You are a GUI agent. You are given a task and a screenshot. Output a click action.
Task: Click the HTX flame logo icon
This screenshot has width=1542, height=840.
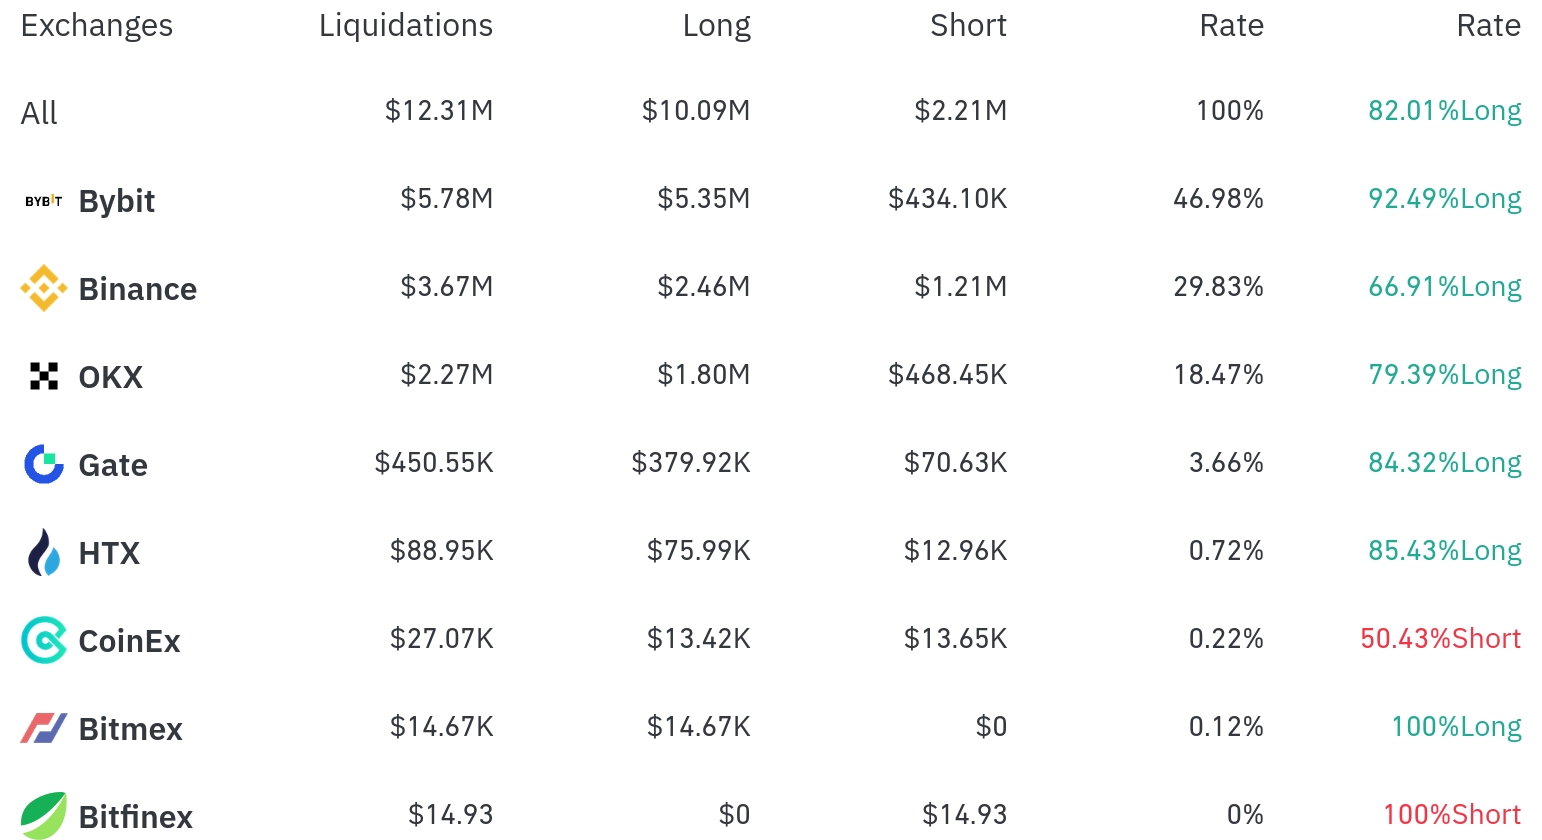click(44, 552)
